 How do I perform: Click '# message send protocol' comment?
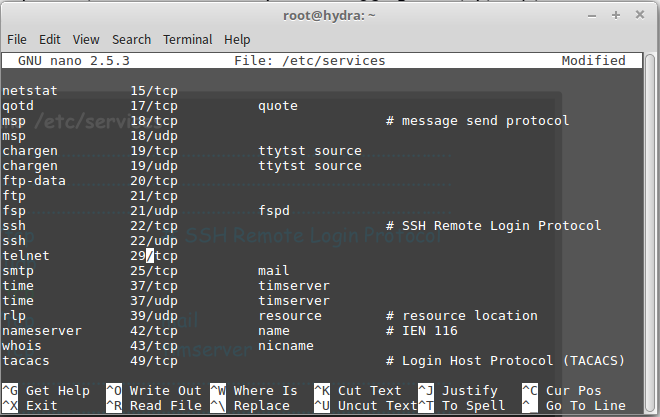(x=478, y=121)
